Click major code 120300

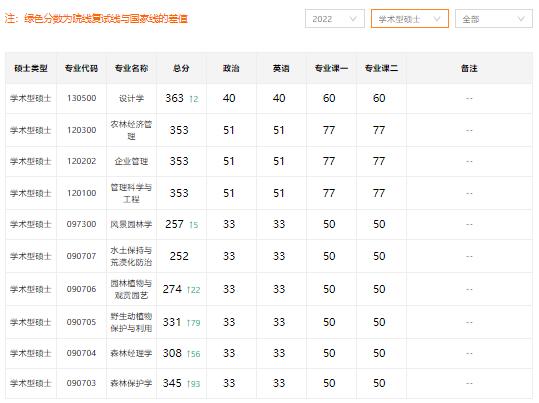(x=81, y=130)
